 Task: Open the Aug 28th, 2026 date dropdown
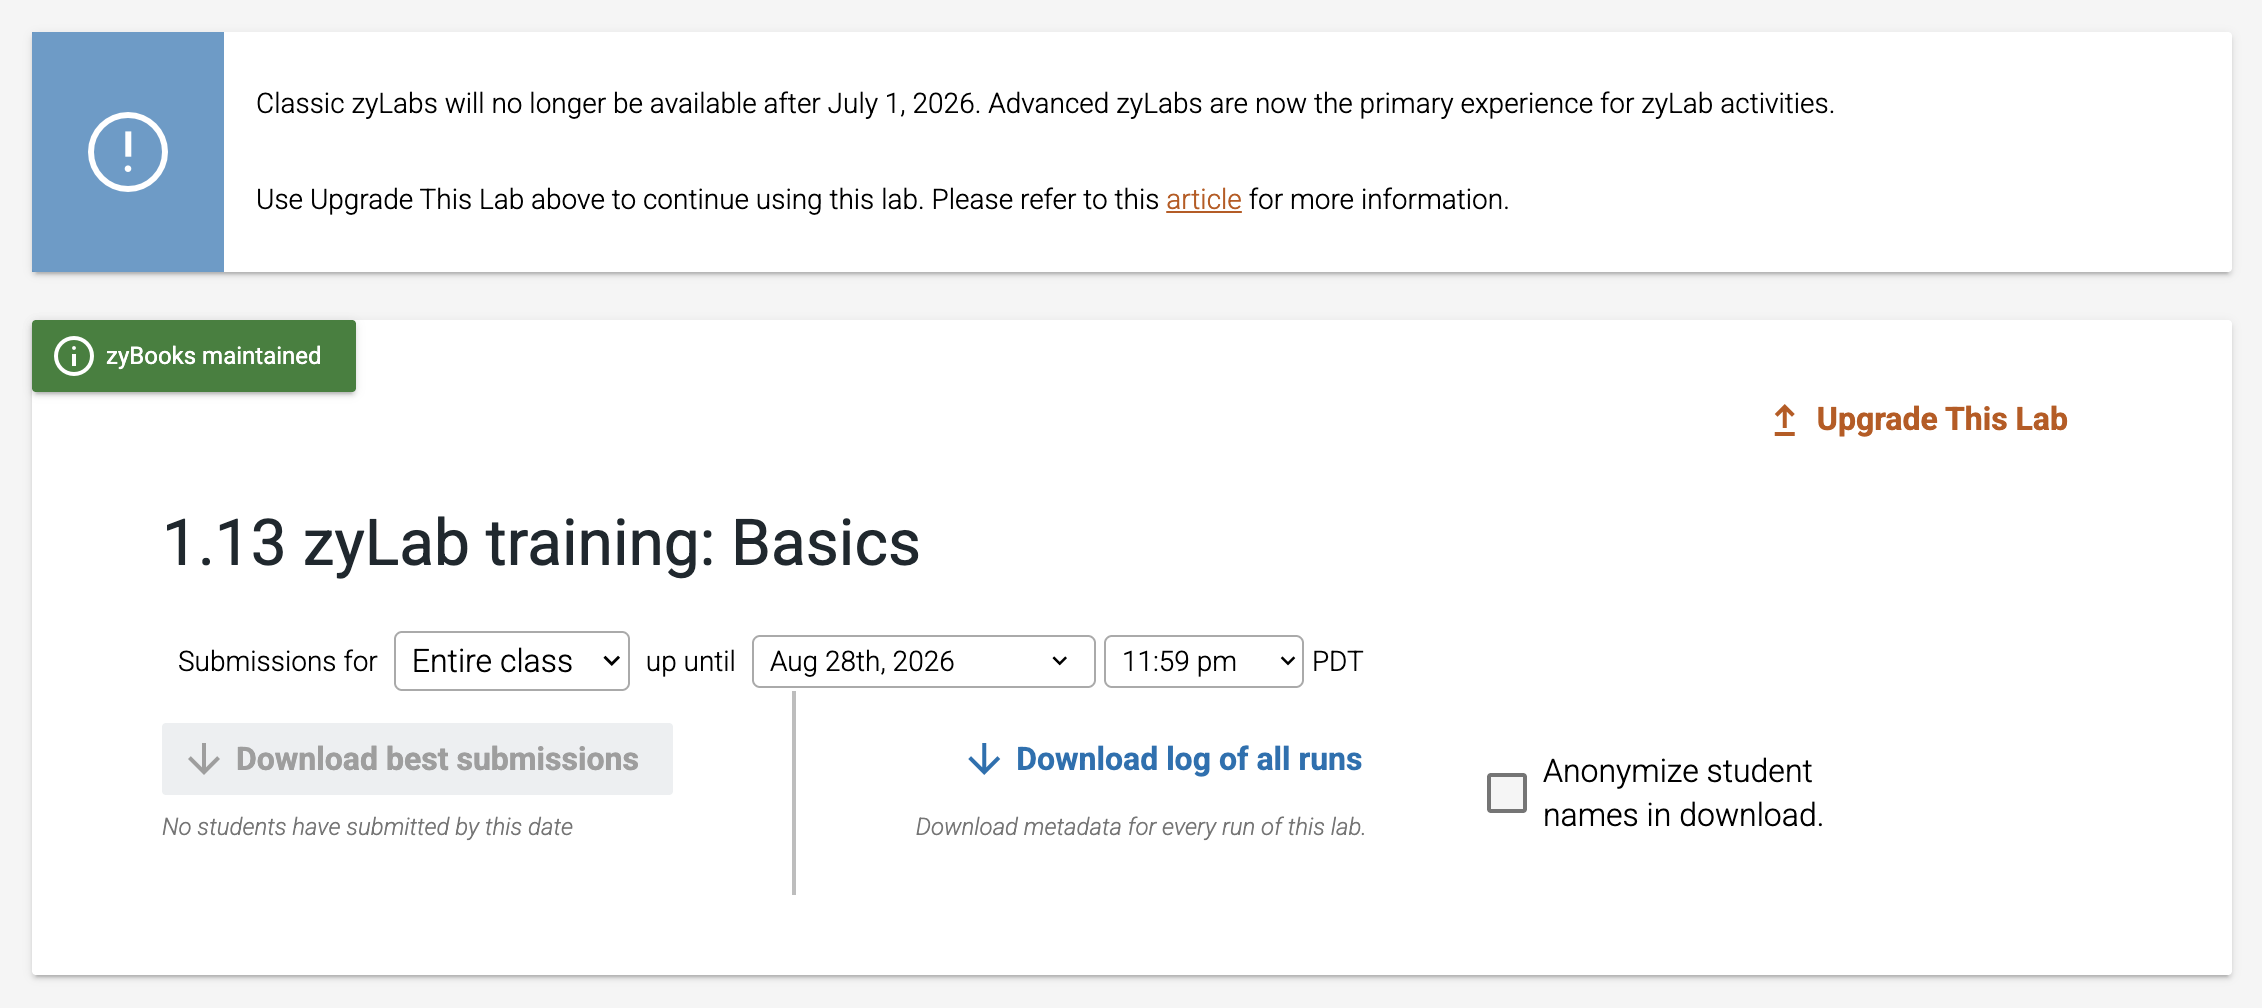923,661
